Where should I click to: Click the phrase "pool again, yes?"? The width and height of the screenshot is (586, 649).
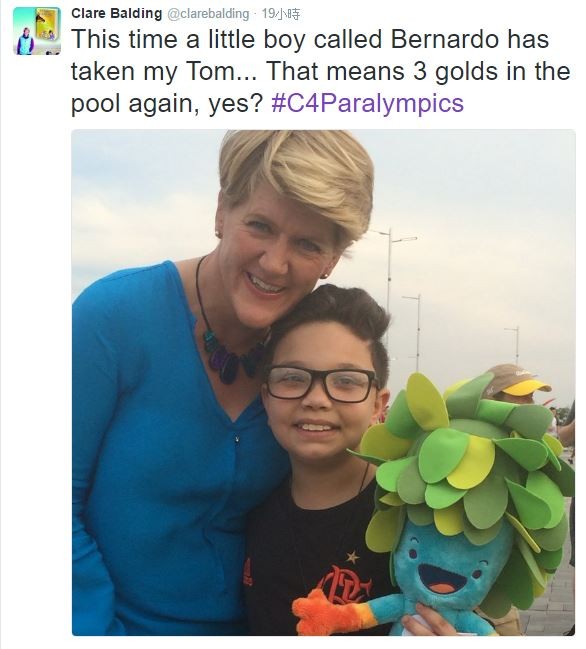167,103
